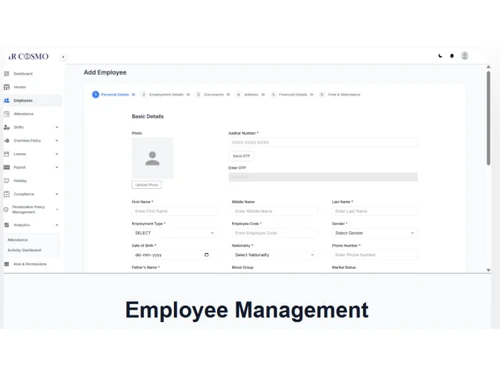Open the Date of Birth calendar picker icon

coord(207,255)
